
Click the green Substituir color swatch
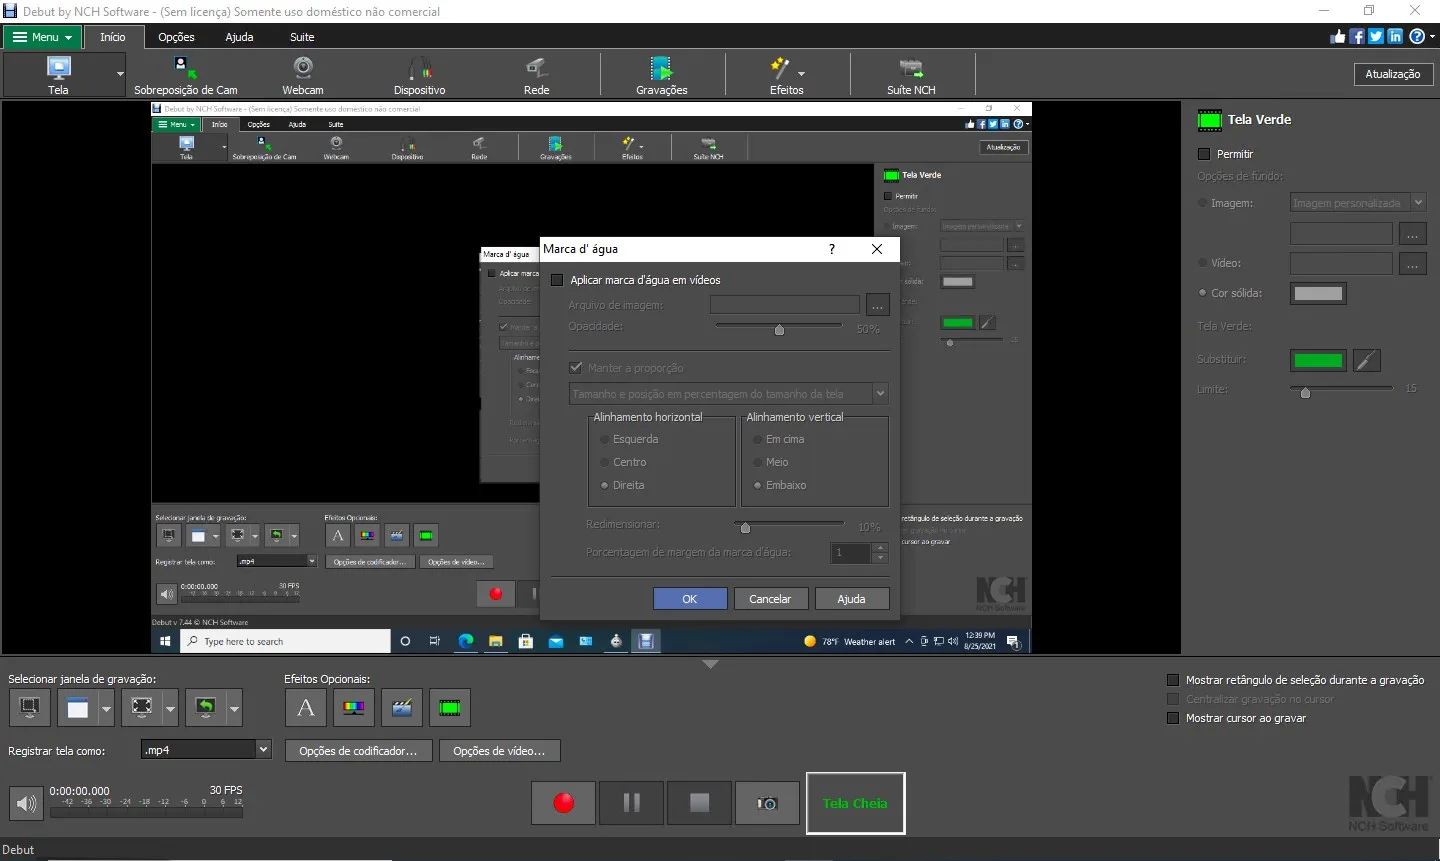[x=1318, y=360]
